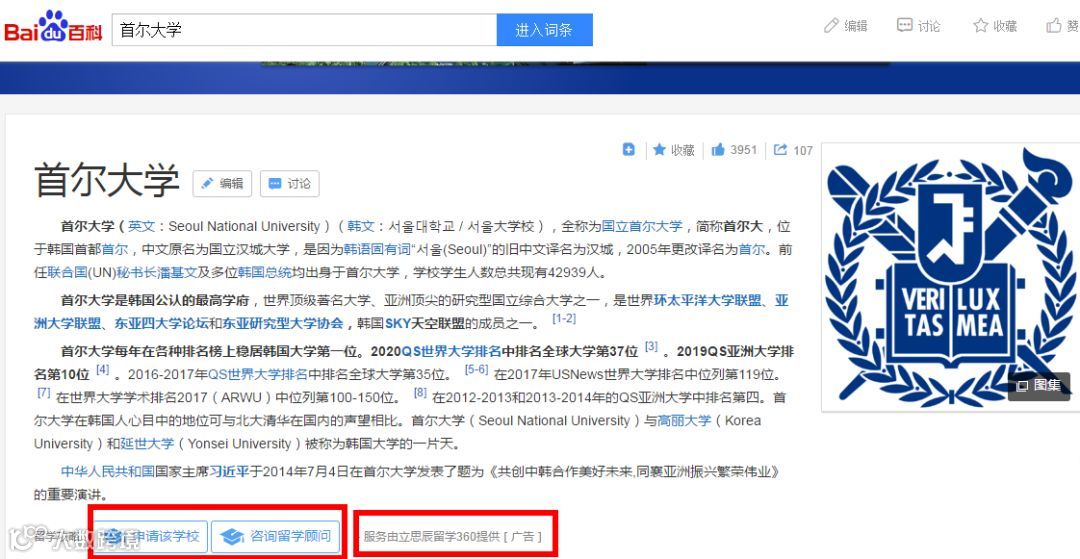Image resolution: width=1080 pixels, height=559 pixels.
Task: Open the bold QS世界大学排名 link
Action: [x=451, y=352]
